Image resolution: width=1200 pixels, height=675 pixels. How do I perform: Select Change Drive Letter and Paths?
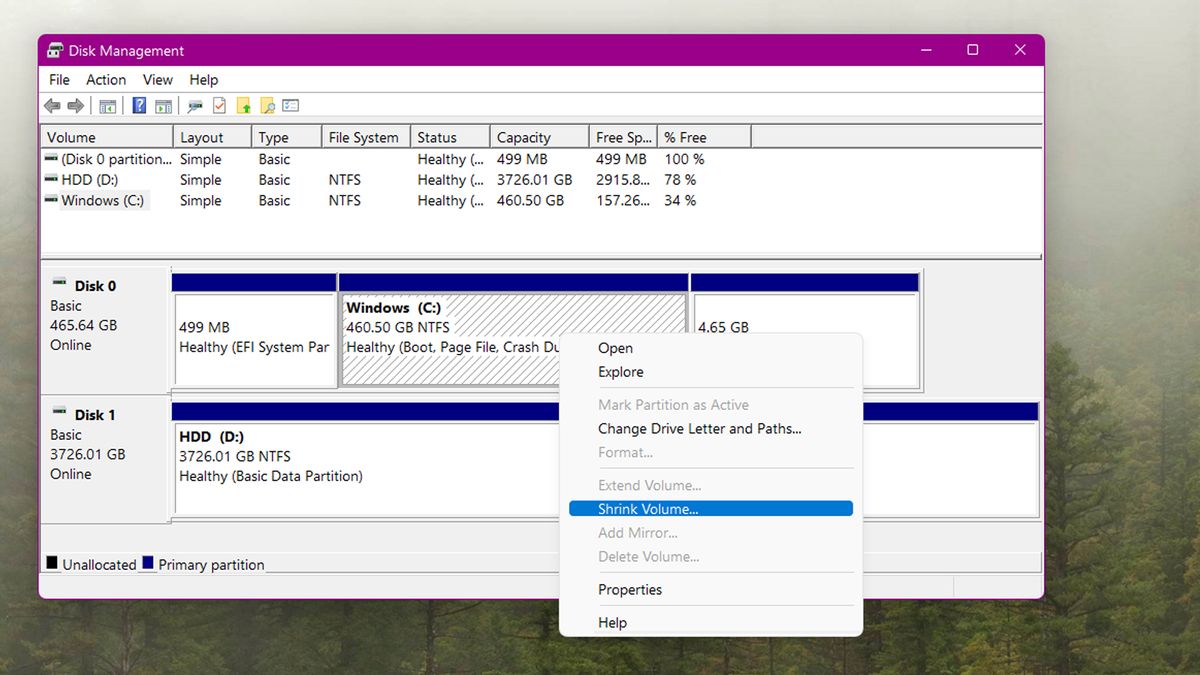tap(711, 429)
